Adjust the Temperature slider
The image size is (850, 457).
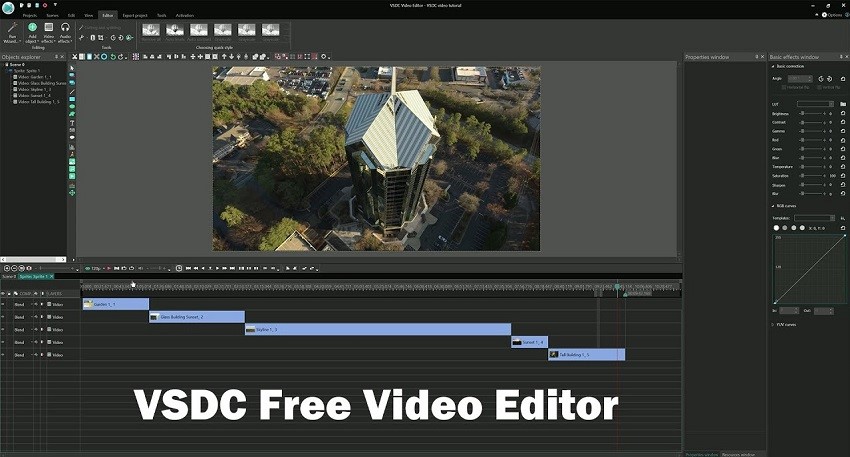(812, 167)
